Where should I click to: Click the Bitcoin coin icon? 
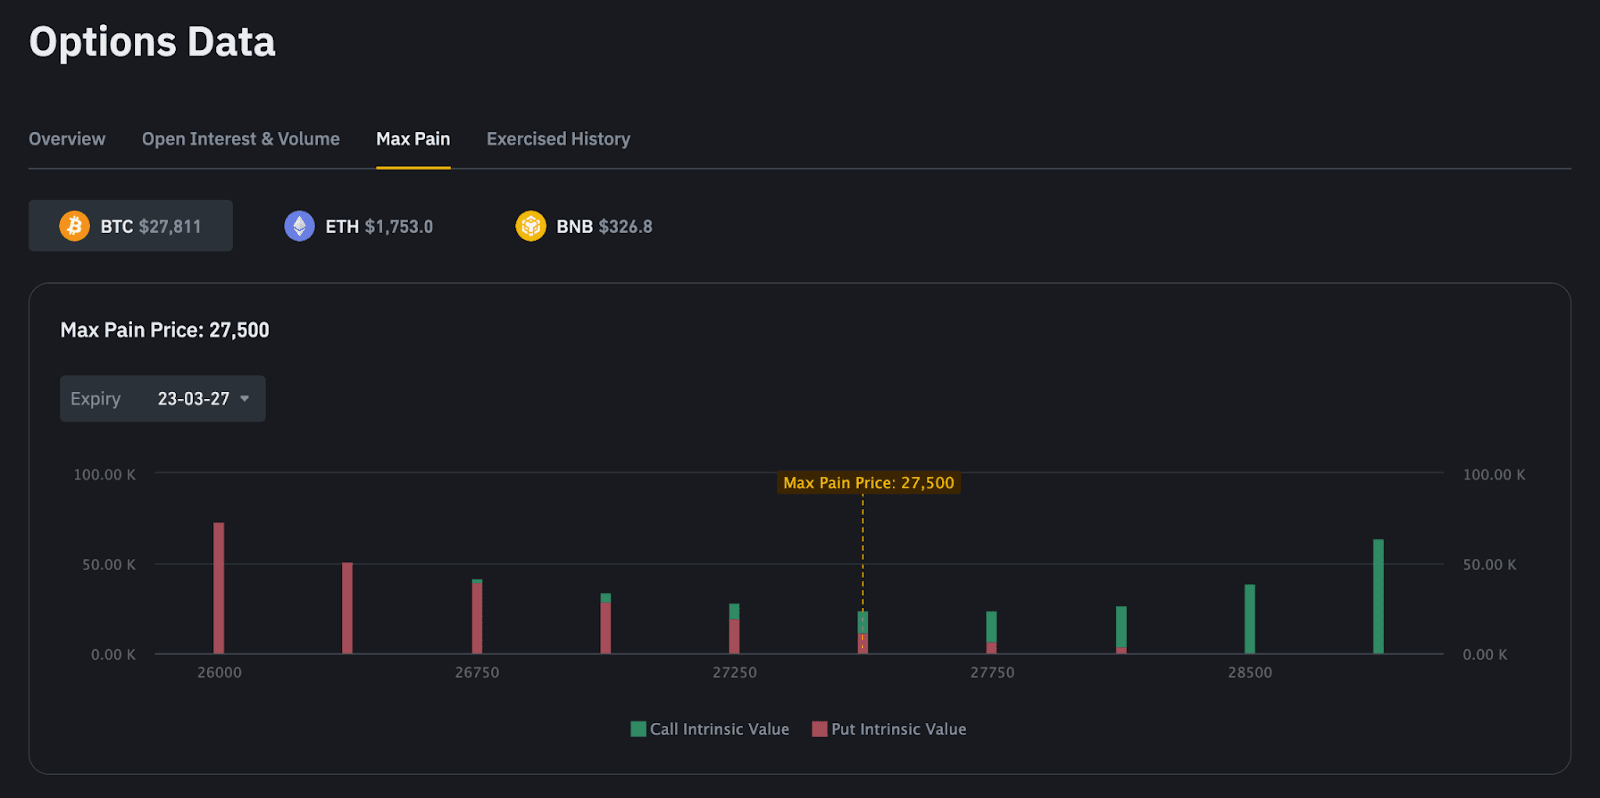(x=74, y=226)
